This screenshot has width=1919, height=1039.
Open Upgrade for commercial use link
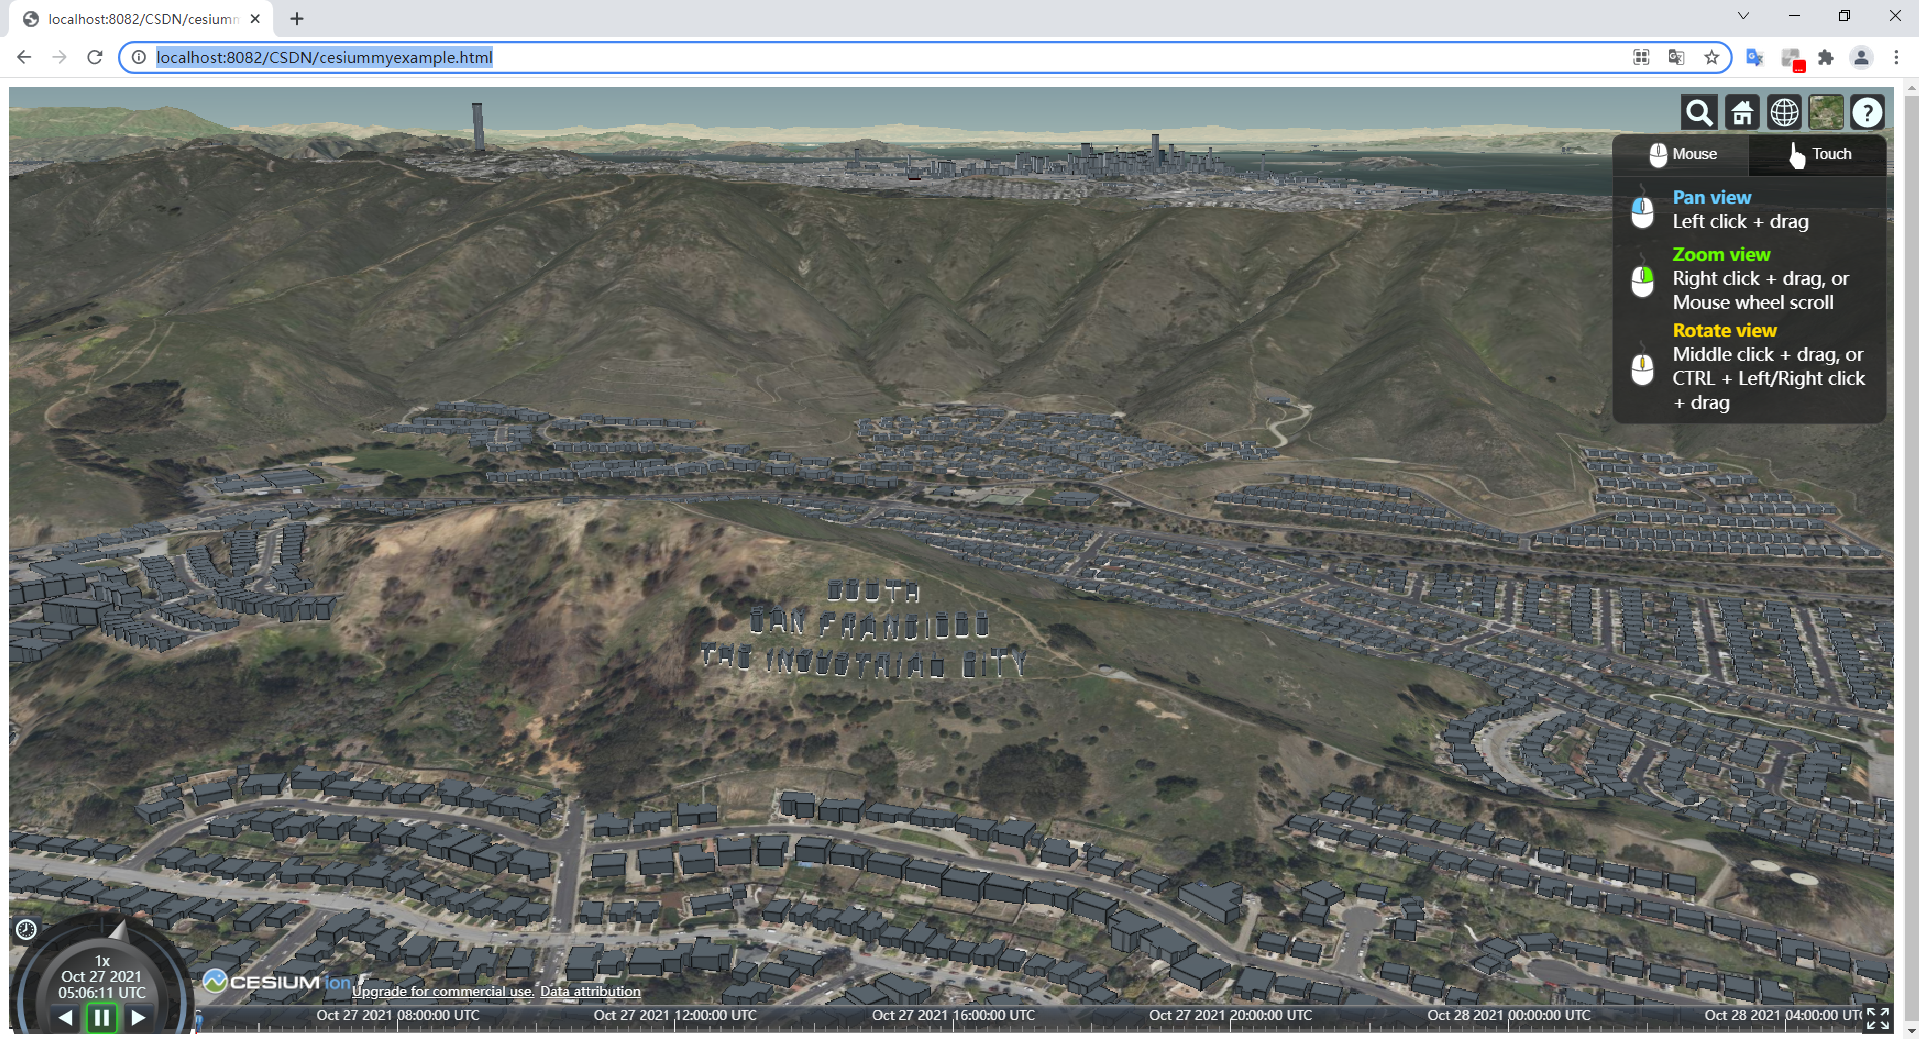pyautogui.click(x=443, y=992)
